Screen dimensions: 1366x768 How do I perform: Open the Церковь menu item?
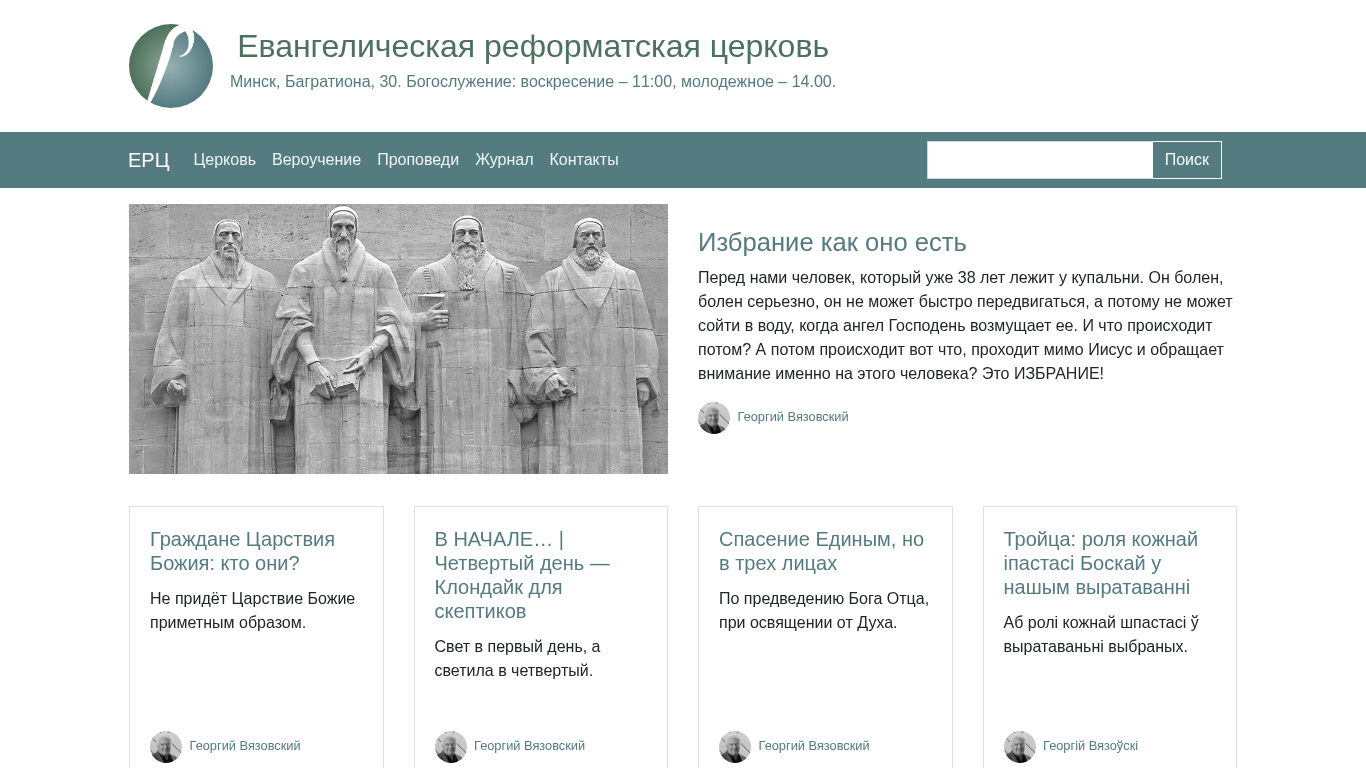click(225, 160)
